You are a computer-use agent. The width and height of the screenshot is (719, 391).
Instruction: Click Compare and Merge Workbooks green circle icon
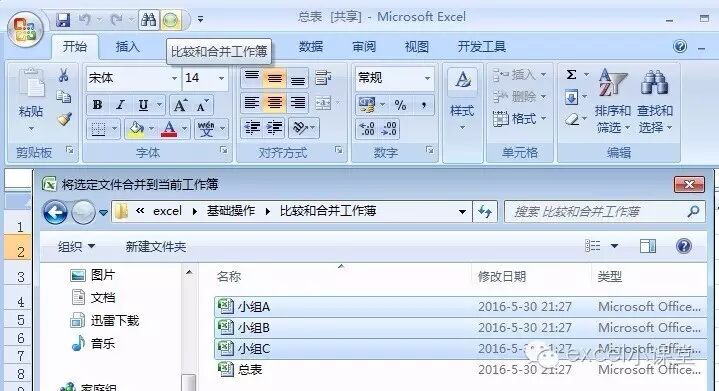(x=171, y=20)
